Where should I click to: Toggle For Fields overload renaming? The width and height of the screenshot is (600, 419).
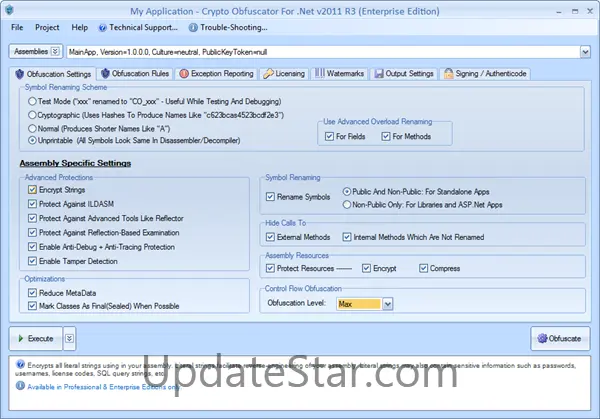(x=329, y=136)
